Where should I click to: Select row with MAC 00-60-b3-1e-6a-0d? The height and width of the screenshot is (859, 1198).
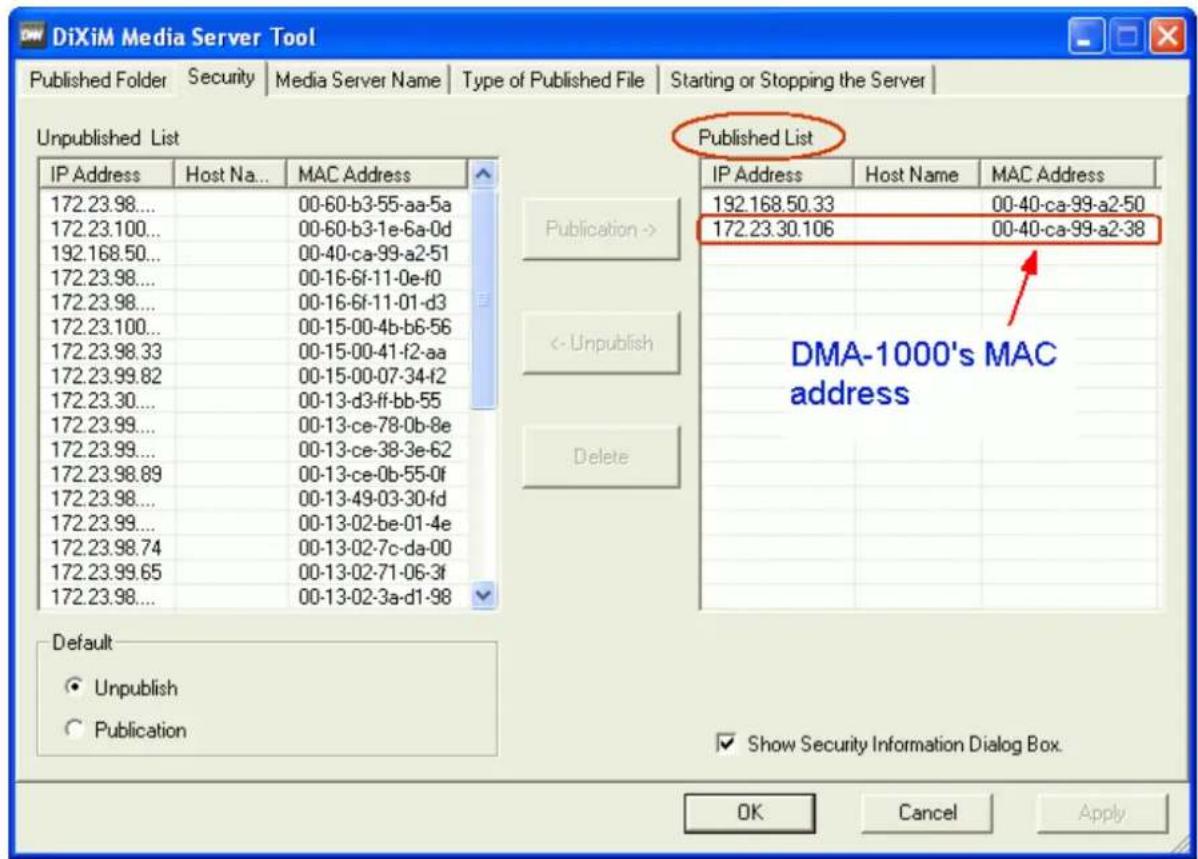coord(254,229)
